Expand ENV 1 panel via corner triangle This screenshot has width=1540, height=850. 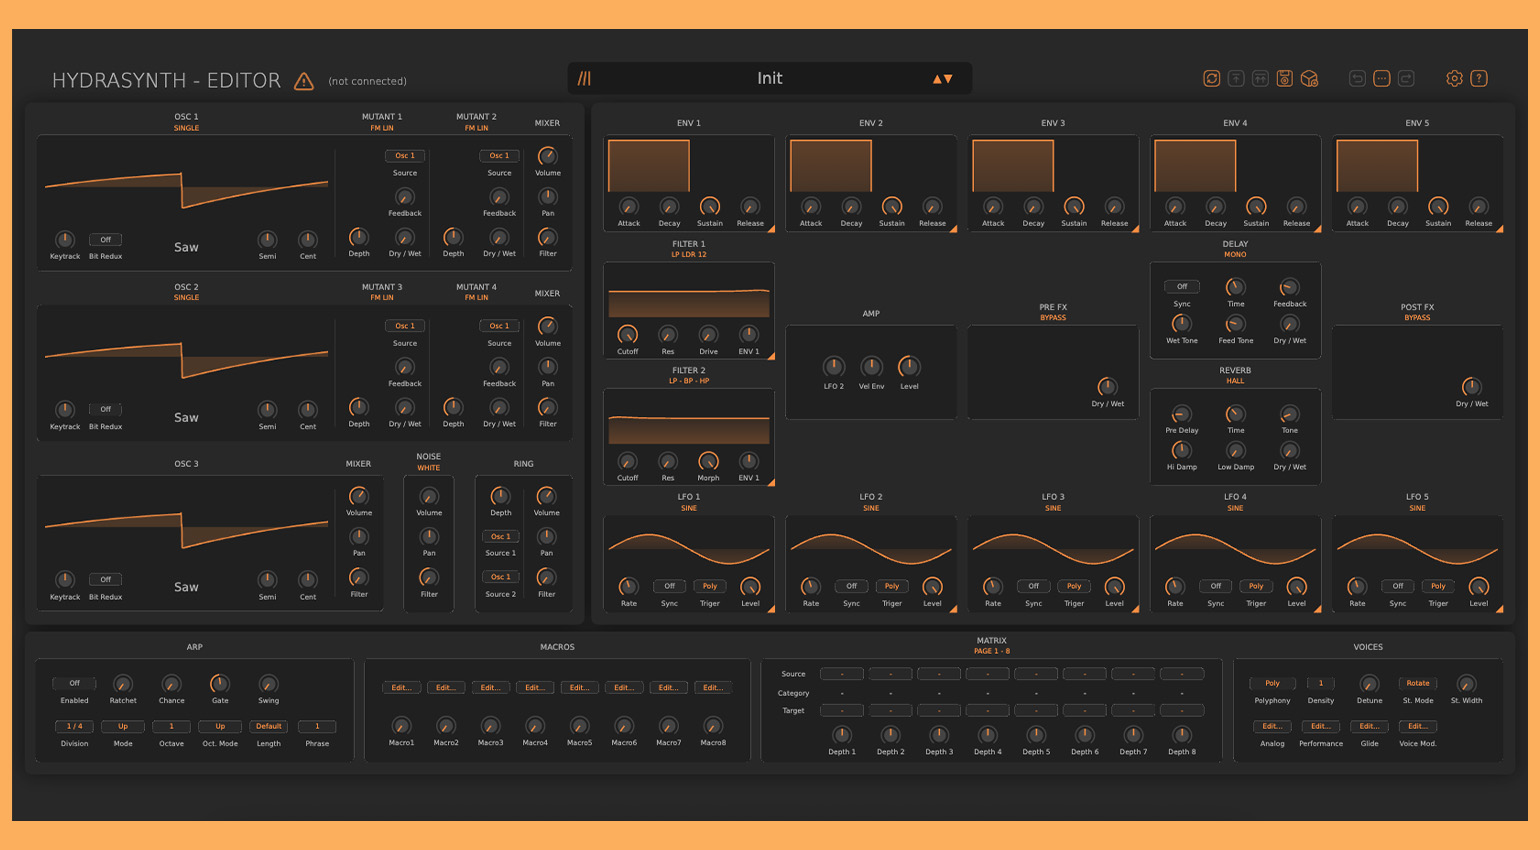point(771,229)
